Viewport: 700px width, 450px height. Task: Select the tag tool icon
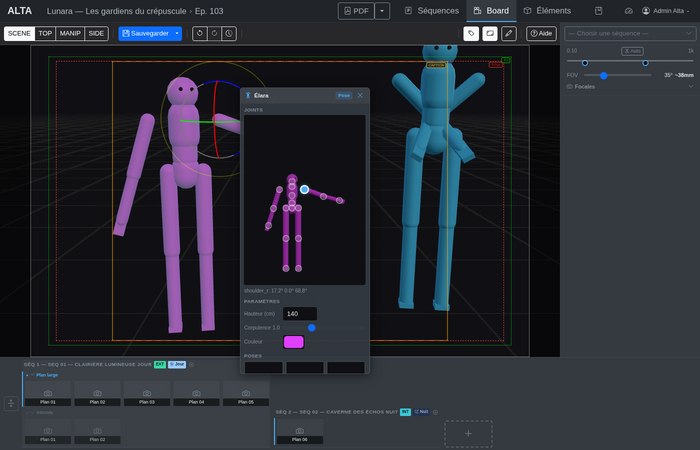tap(471, 33)
